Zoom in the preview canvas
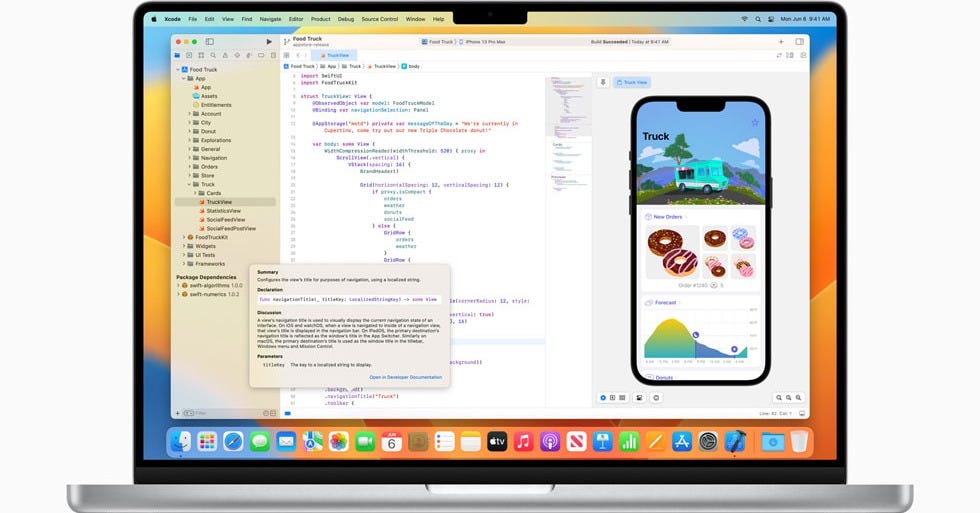Image resolution: width=980 pixels, height=513 pixels. click(798, 397)
